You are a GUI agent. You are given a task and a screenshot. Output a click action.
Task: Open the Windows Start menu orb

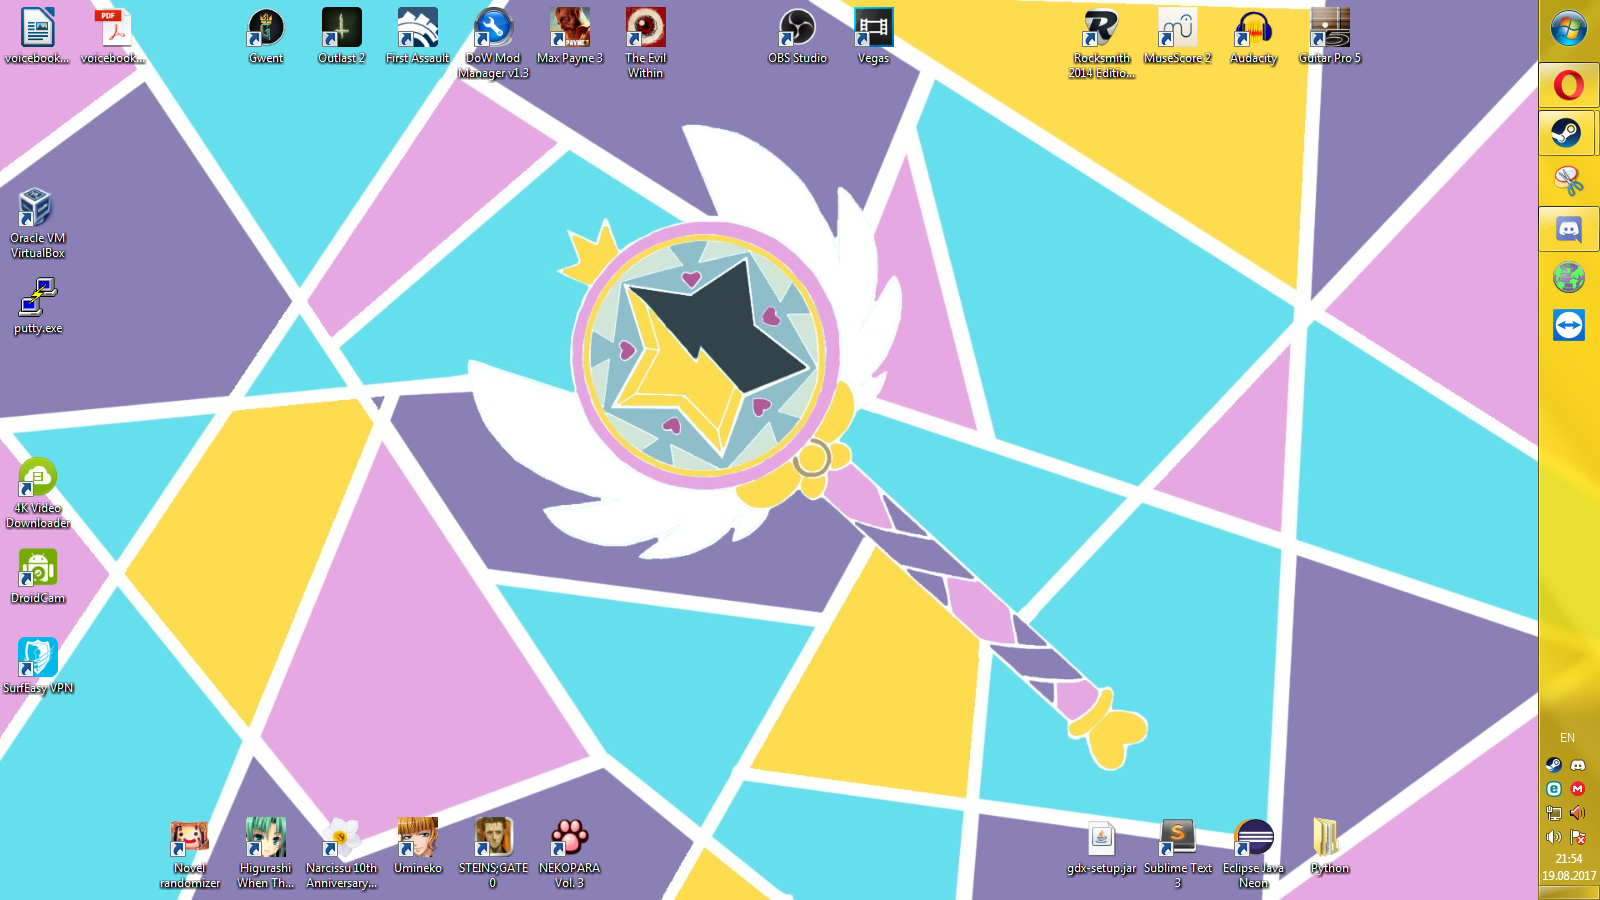tap(1569, 29)
